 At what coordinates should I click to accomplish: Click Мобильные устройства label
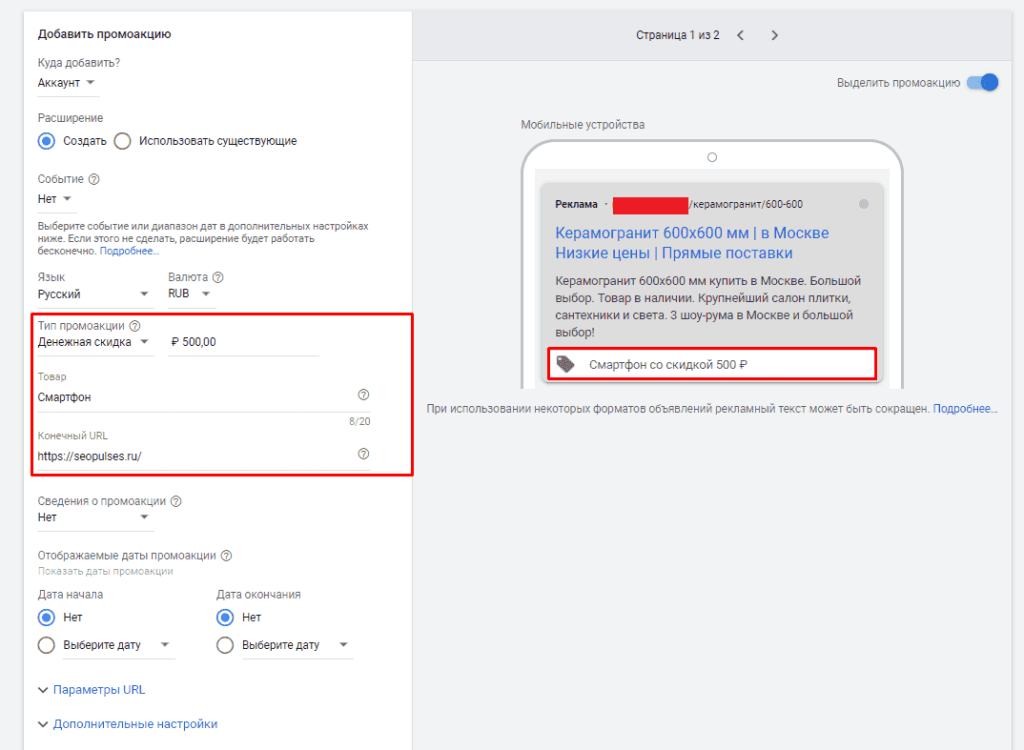[x=583, y=125]
